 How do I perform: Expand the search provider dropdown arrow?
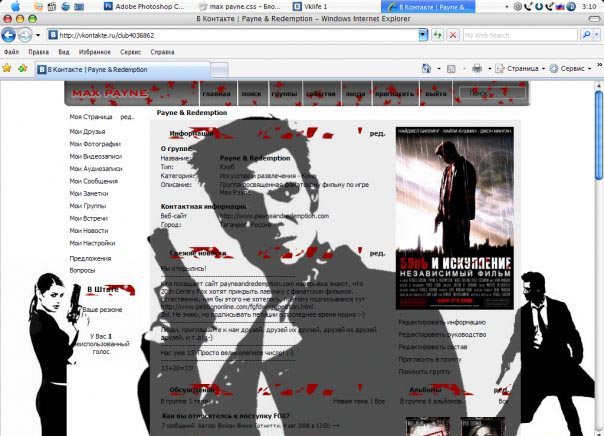pyautogui.click(x=597, y=35)
